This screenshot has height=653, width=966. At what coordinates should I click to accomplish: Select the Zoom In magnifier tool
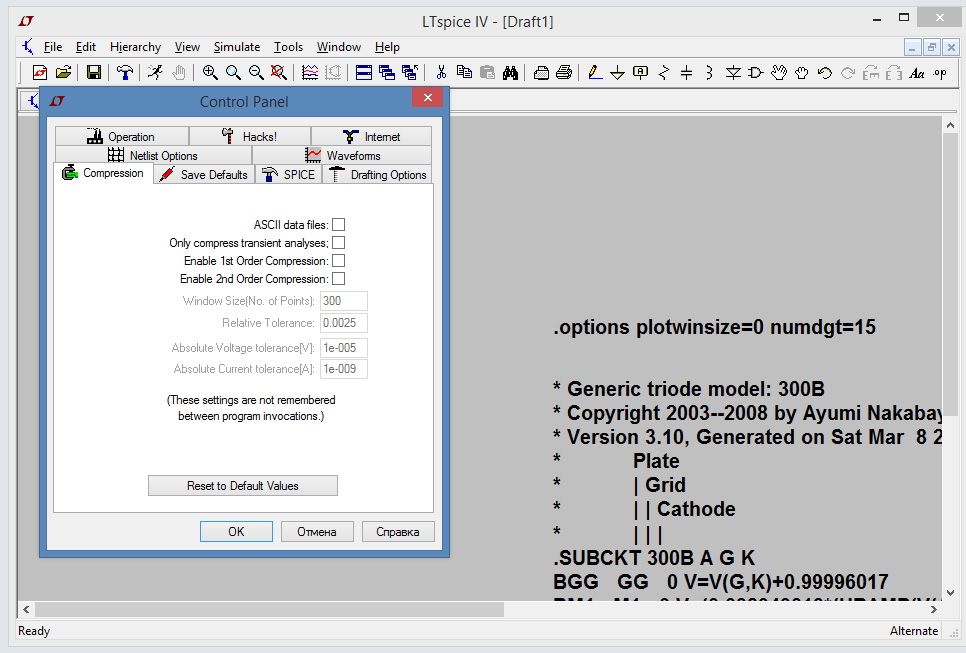coord(210,72)
